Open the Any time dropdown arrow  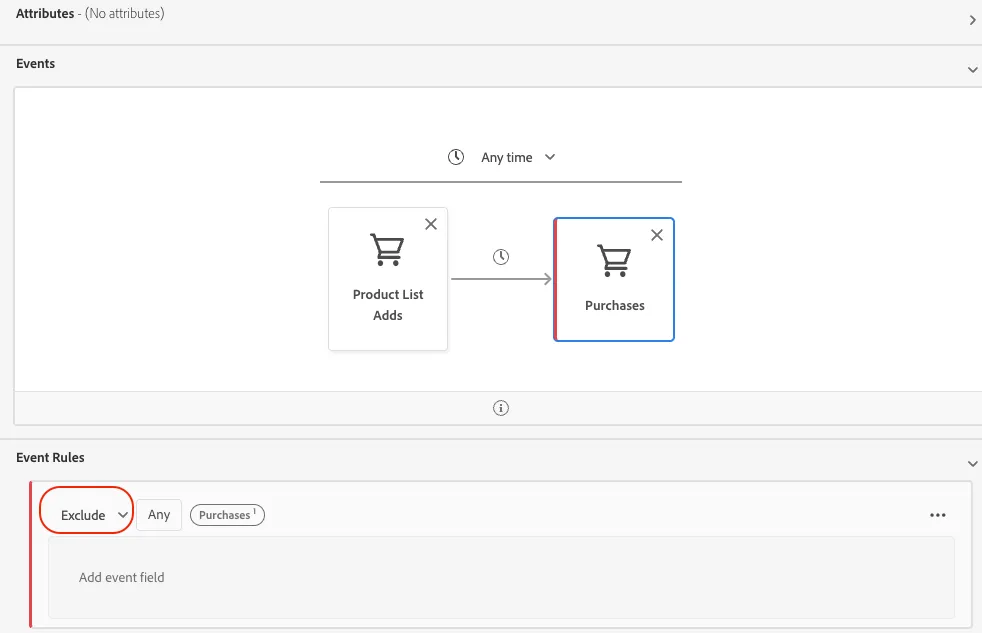coord(550,157)
